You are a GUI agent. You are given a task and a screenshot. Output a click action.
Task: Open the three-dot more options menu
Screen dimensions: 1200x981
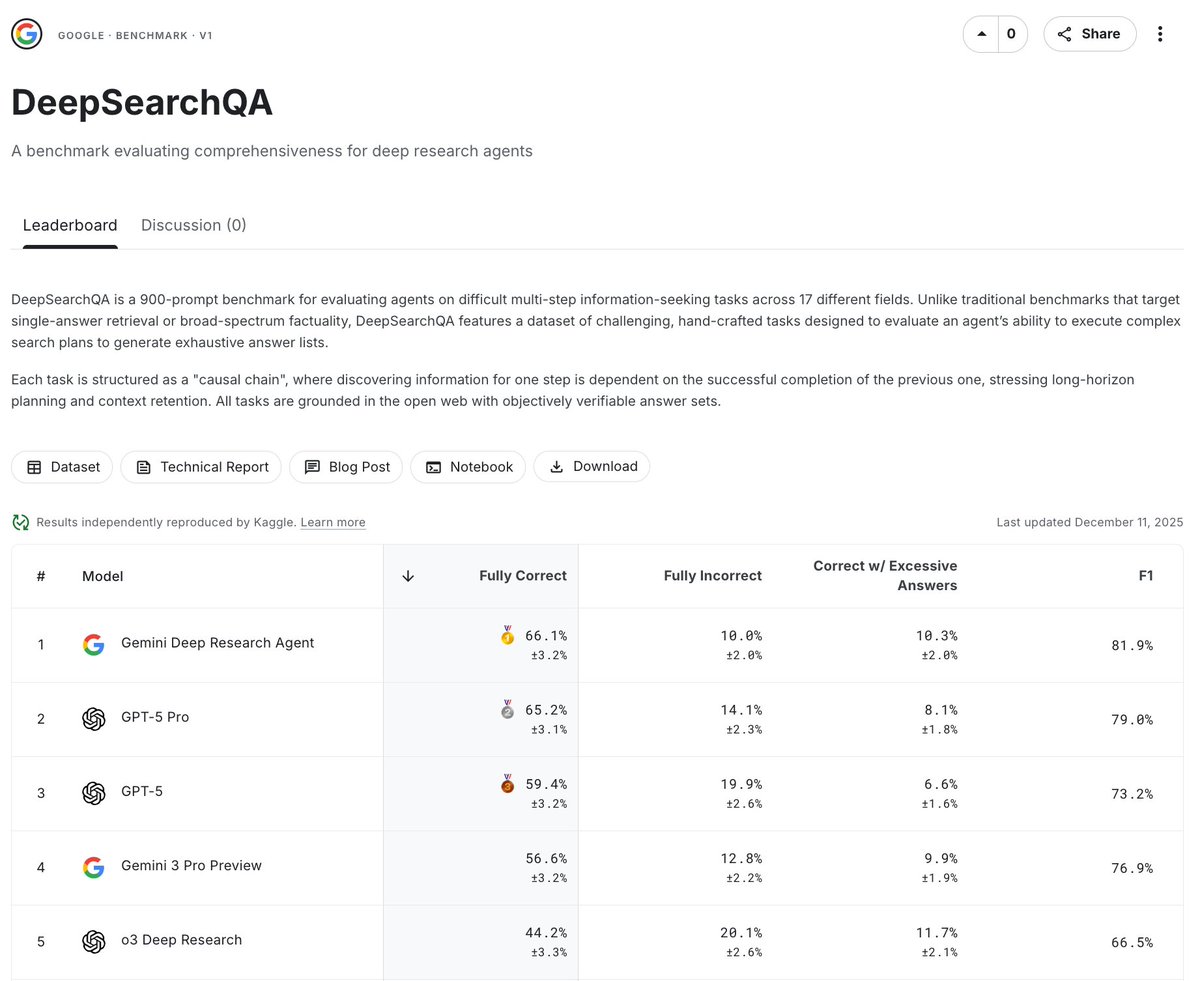[x=1160, y=34]
